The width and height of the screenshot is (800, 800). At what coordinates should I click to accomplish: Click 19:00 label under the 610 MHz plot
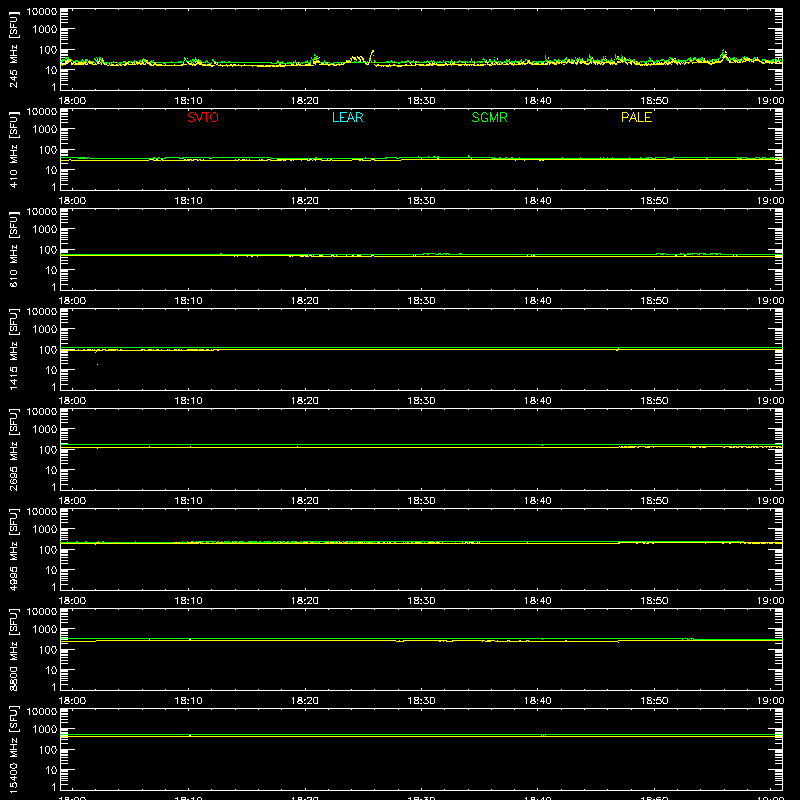click(770, 301)
